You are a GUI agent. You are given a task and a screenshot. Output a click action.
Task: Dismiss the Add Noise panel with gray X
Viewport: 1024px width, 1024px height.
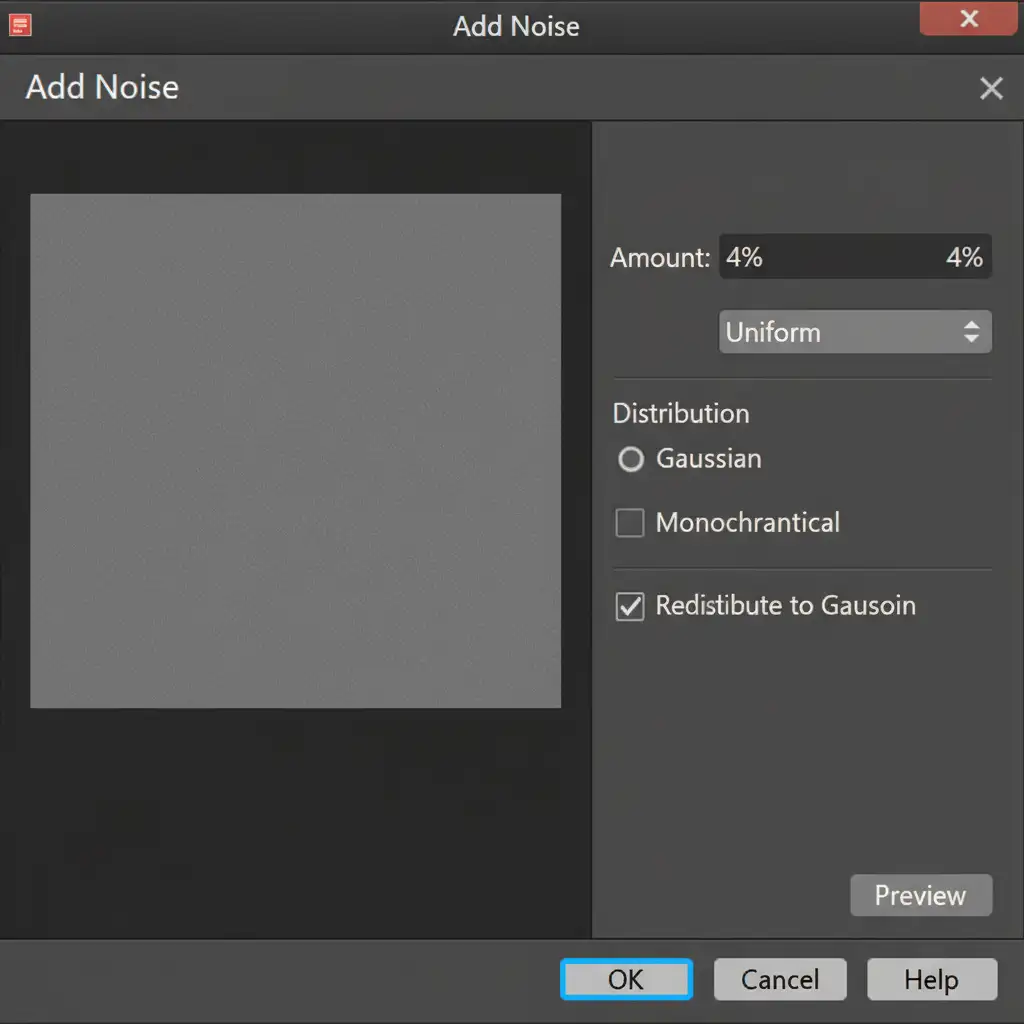pyautogui.click(x=990, y=89)
